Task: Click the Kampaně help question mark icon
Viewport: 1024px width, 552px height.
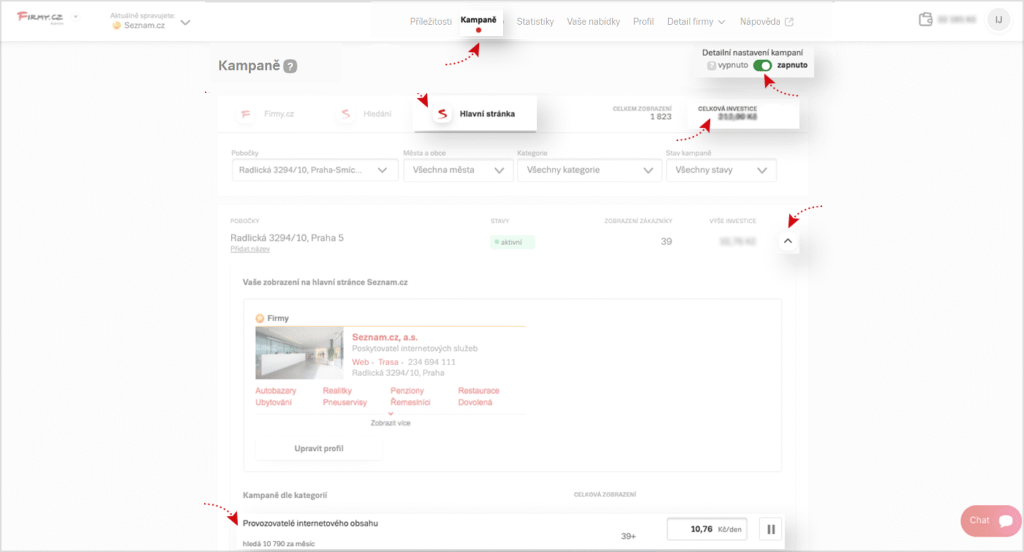Action: [x=290, y=67]
